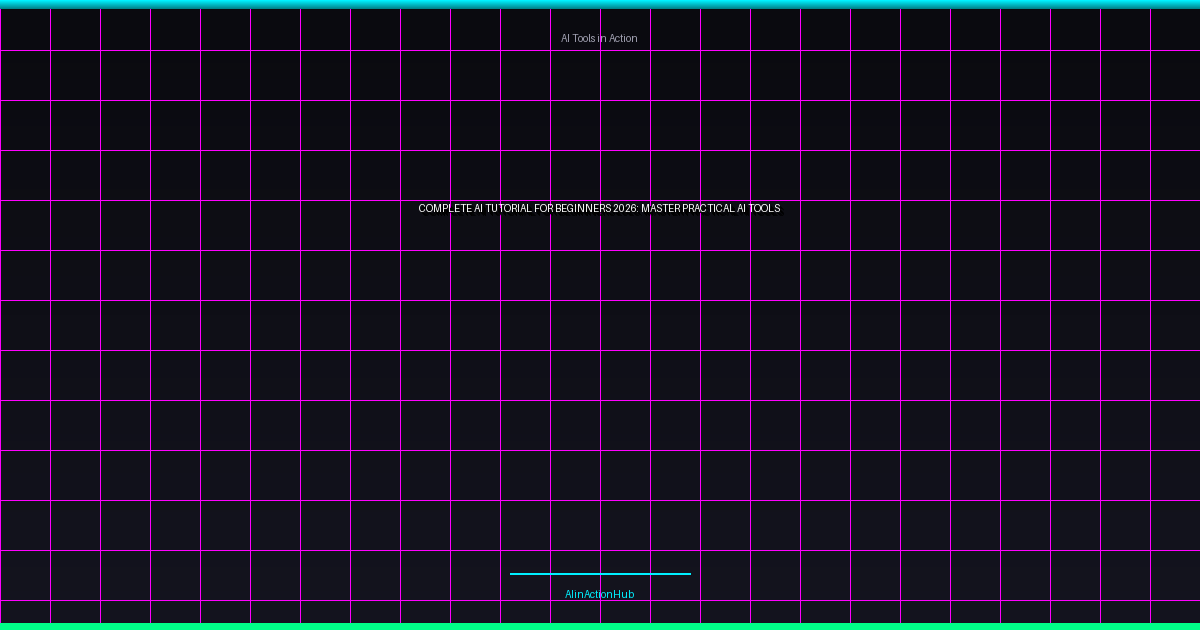Select the main title text
The height and width of the screenshot is (630, 1200).
click(x=599, y=209)
